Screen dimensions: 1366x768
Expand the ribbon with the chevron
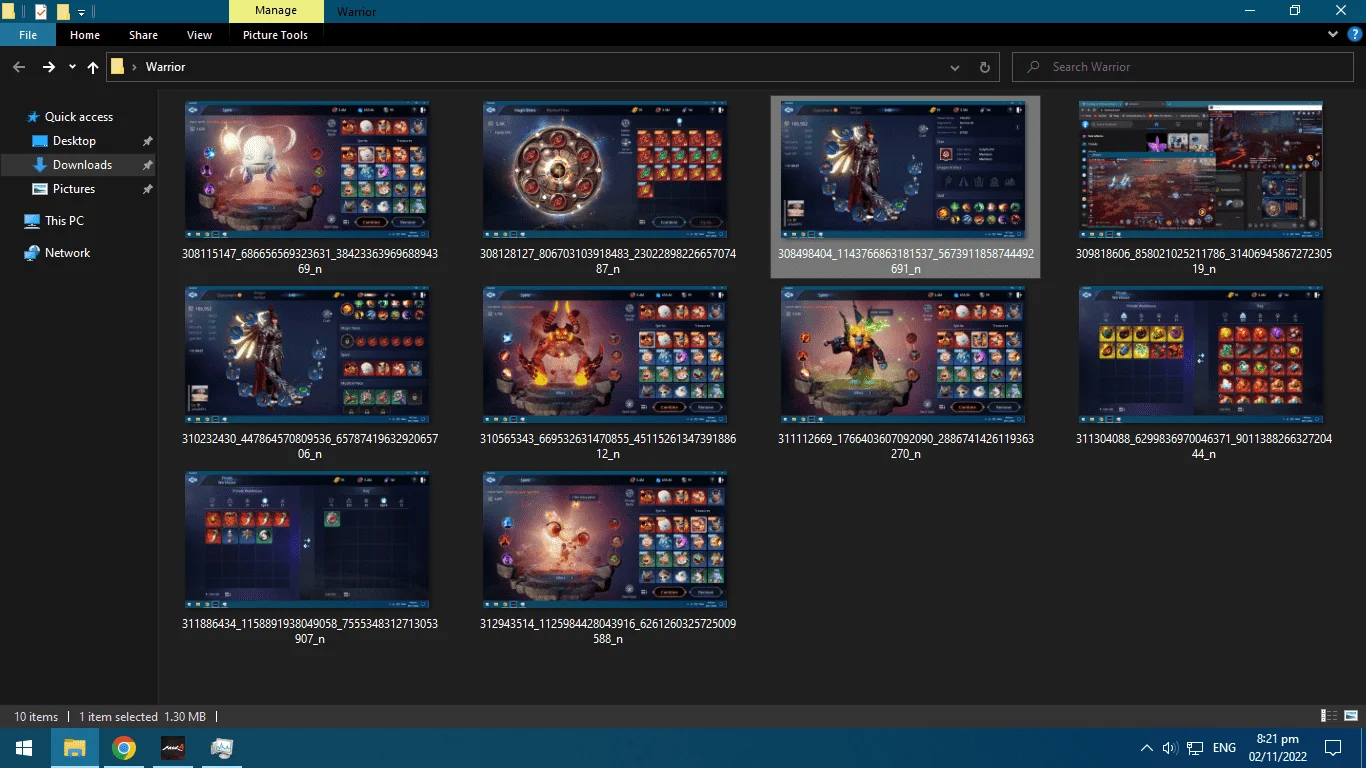tap(1333, 34)
